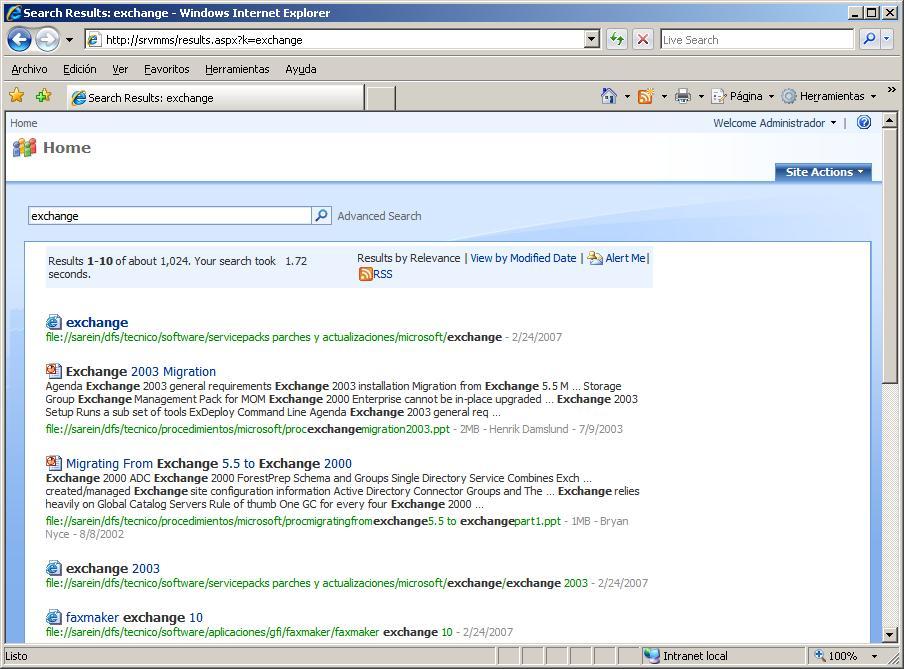Click the Live Search box
The height and width of the screenshot is (669, 904).
coord(757,40)
